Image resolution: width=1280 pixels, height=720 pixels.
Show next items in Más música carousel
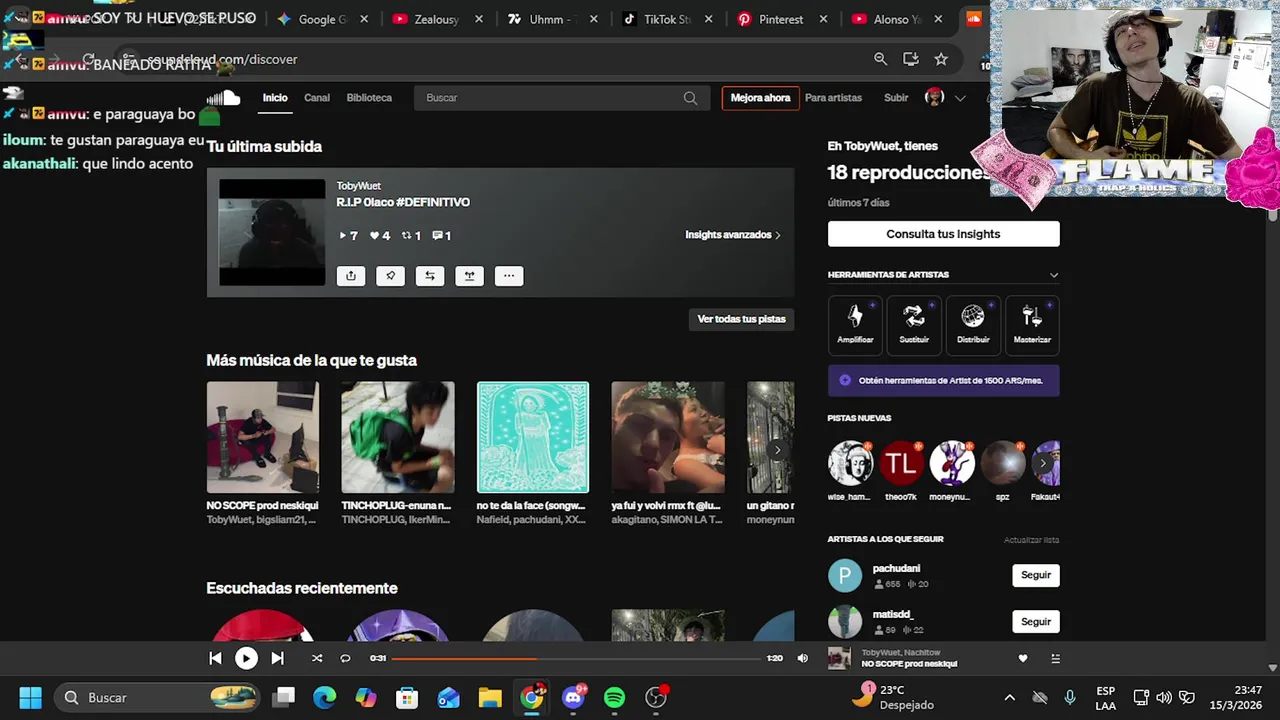click(777, 450)
